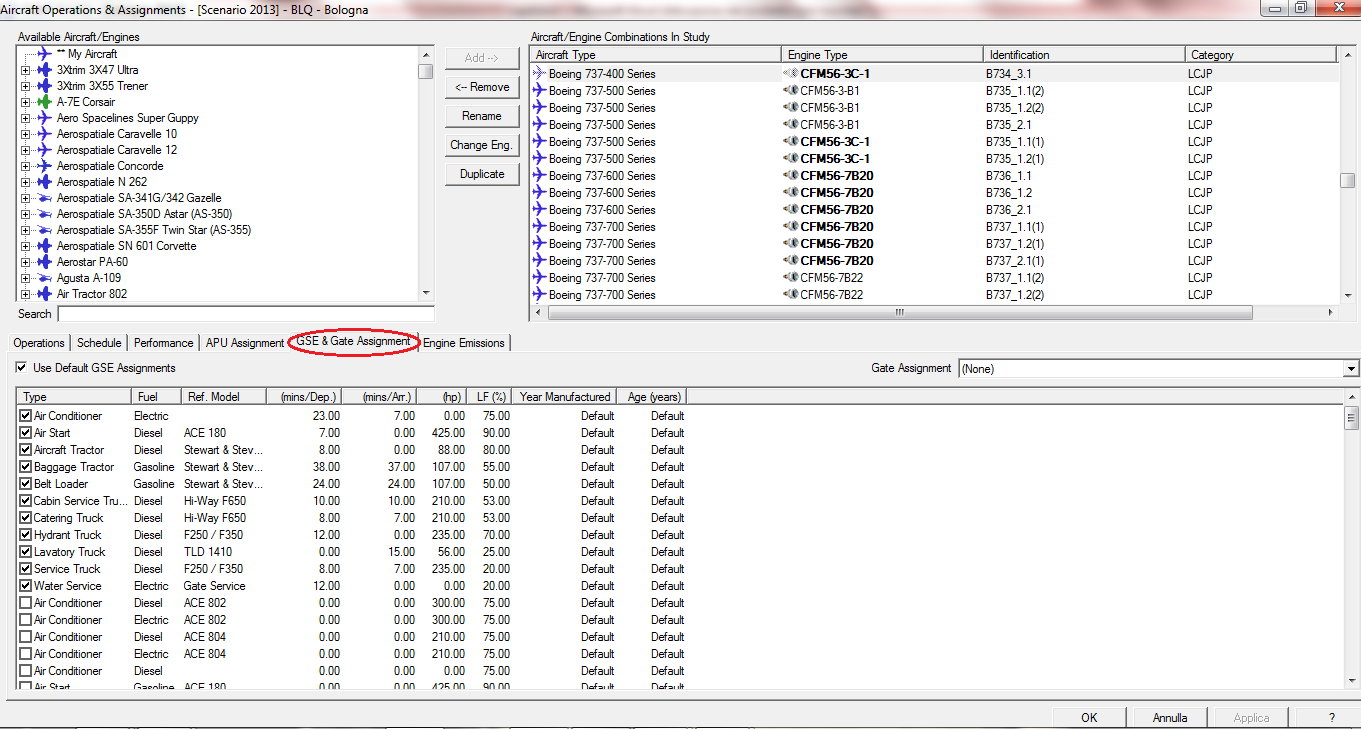
Task: Expand the Aerospatiale SA-355F Twin Star node
Action: pyautogui.click(x=25, y=230)
